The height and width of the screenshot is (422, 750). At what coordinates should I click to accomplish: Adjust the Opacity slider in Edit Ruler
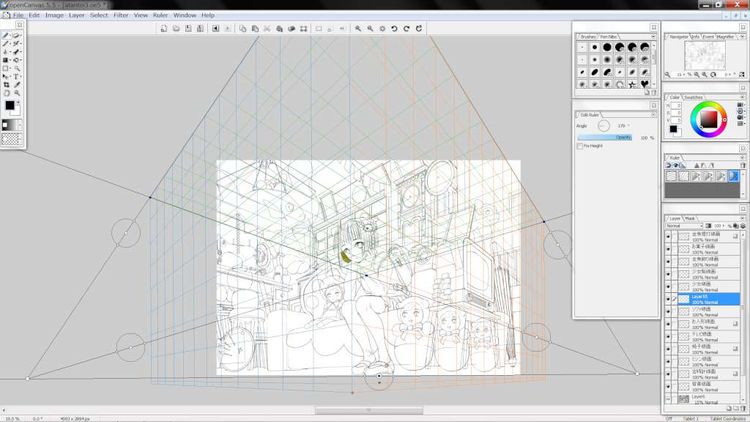tap(605, 137)
